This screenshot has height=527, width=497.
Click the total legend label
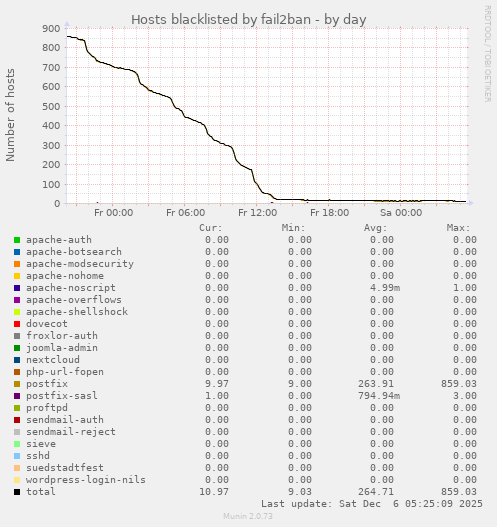coord(41,492)
